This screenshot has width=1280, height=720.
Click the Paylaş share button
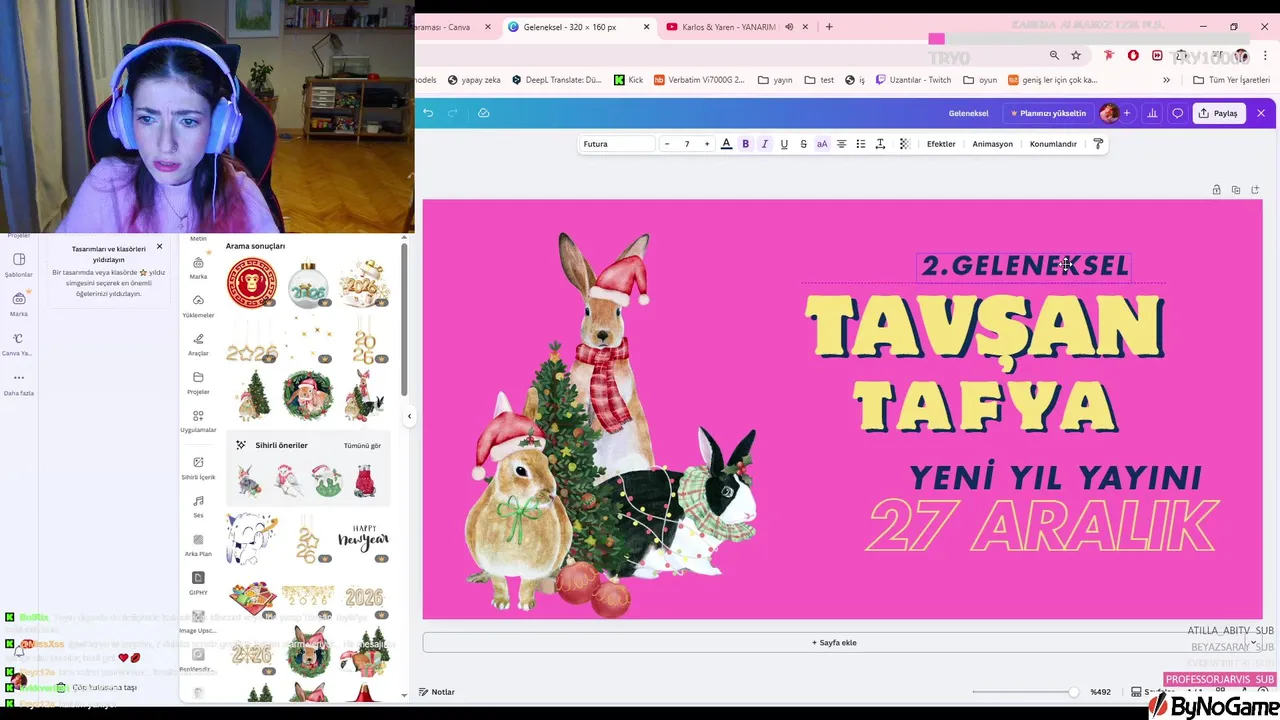tap(1219, 113)
